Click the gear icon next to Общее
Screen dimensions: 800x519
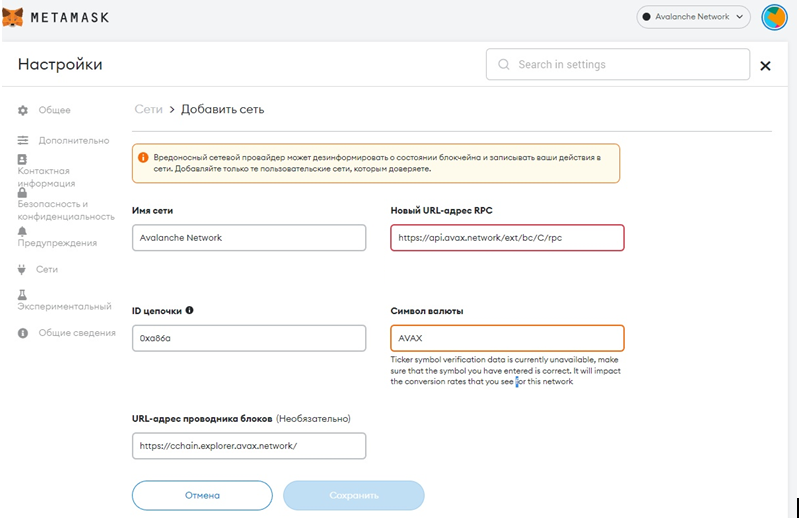point(23,110)
